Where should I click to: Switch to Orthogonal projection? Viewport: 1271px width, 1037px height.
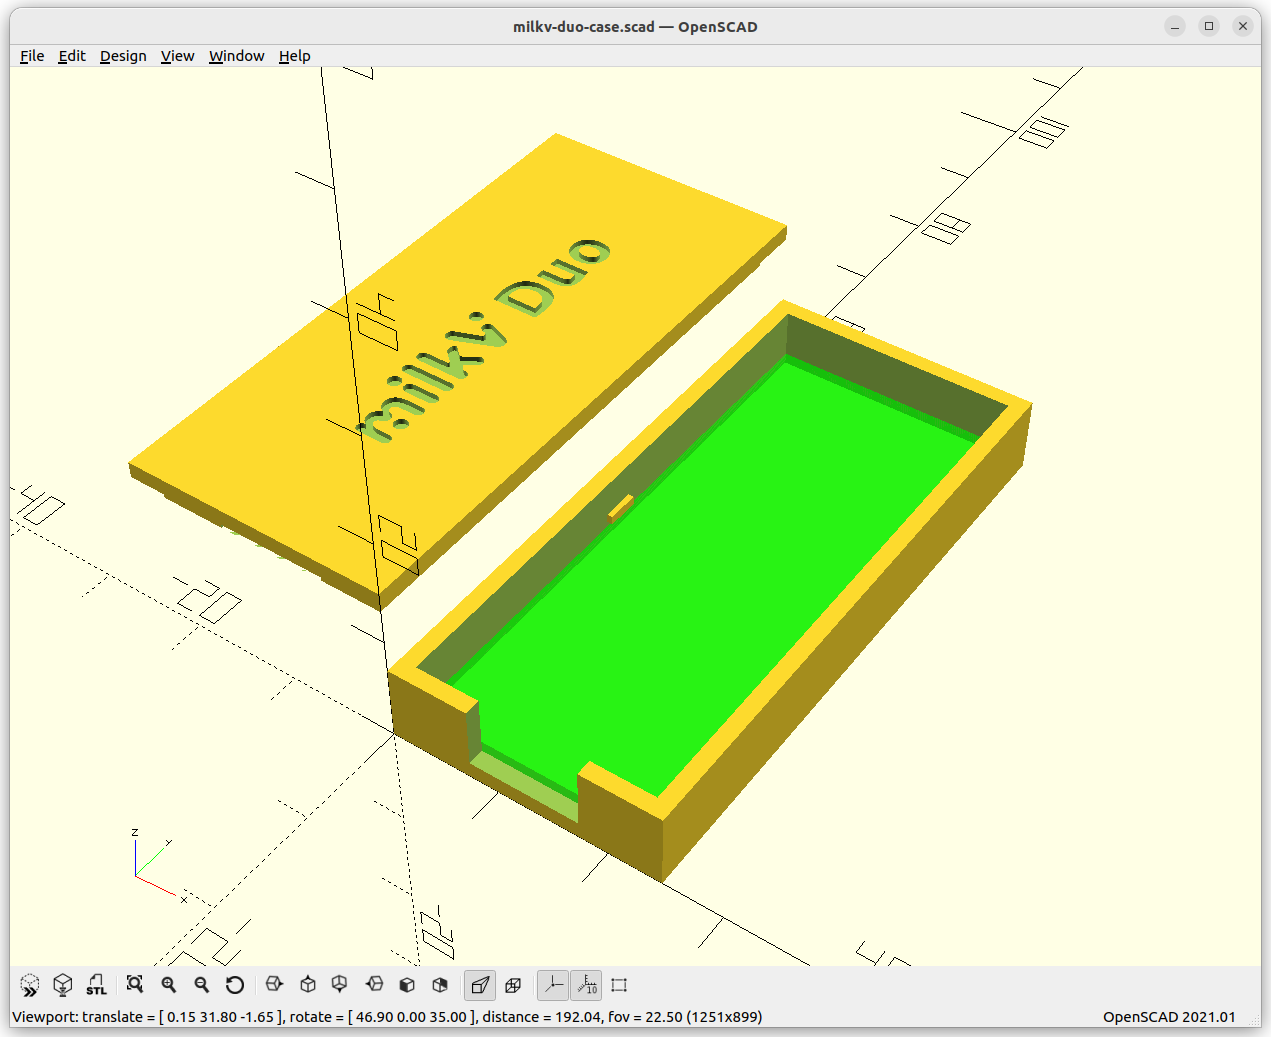point(513,985)
